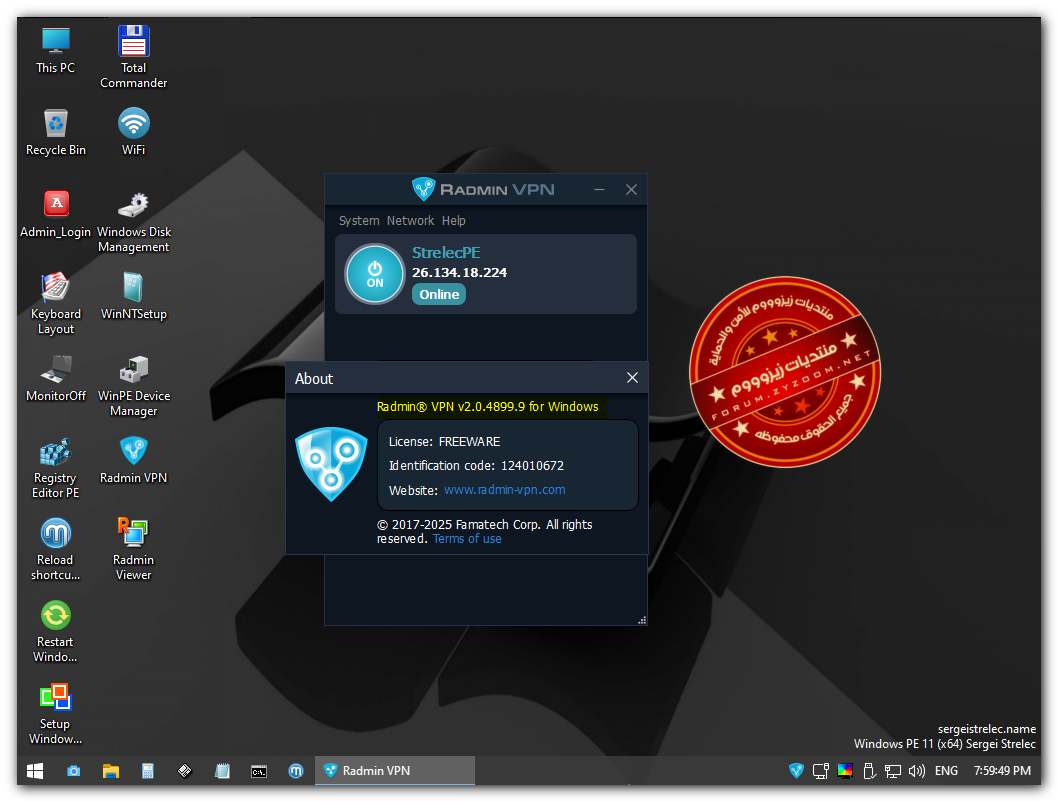Toggle the Radmin VPN ON power button
Screen dimensions: 1058x802
pos(375,274)
